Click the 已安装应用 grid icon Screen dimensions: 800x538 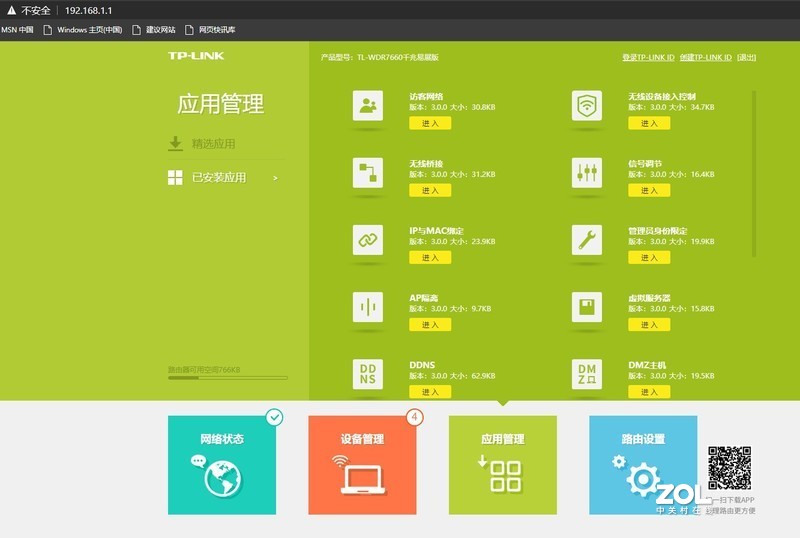(x=175, y=178)
